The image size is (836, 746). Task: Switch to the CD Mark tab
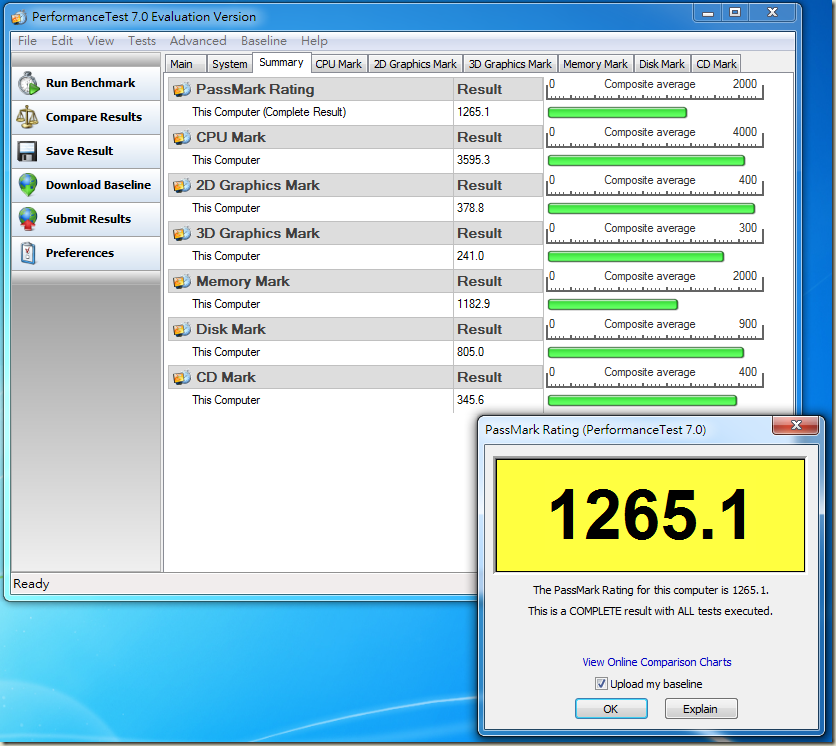click(x=716, y=64)
